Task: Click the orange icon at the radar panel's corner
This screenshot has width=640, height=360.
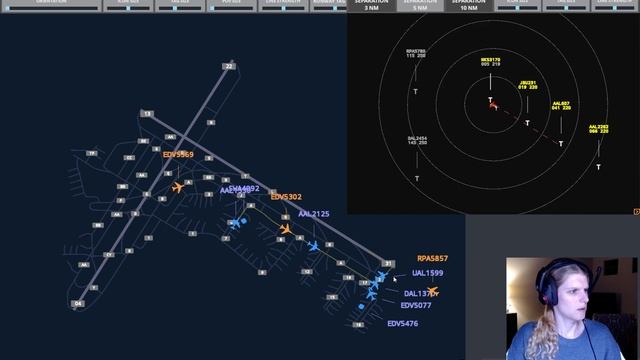Action: 636,211
